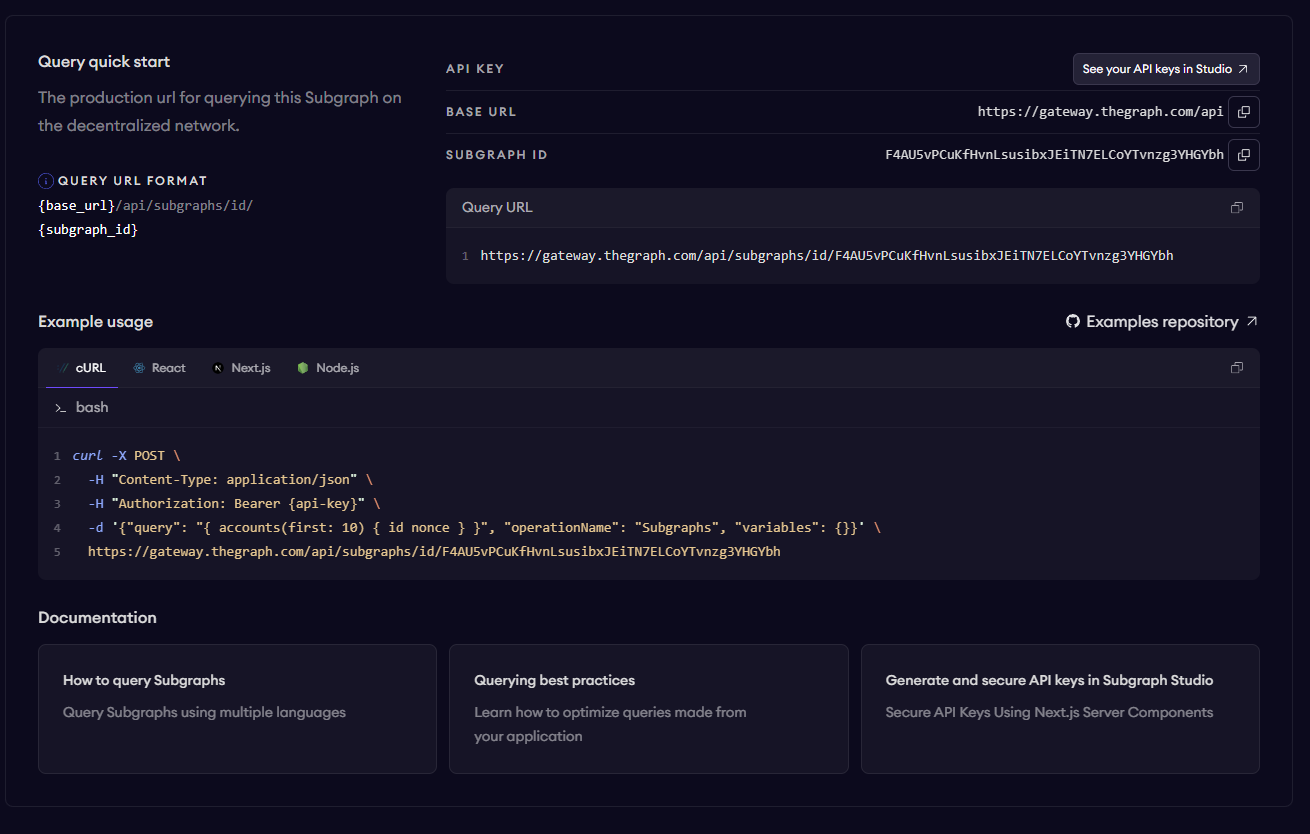The image size is (1310, 834).
Task: Click the gateway URL on code line 5
Action: tap(434, 552)
